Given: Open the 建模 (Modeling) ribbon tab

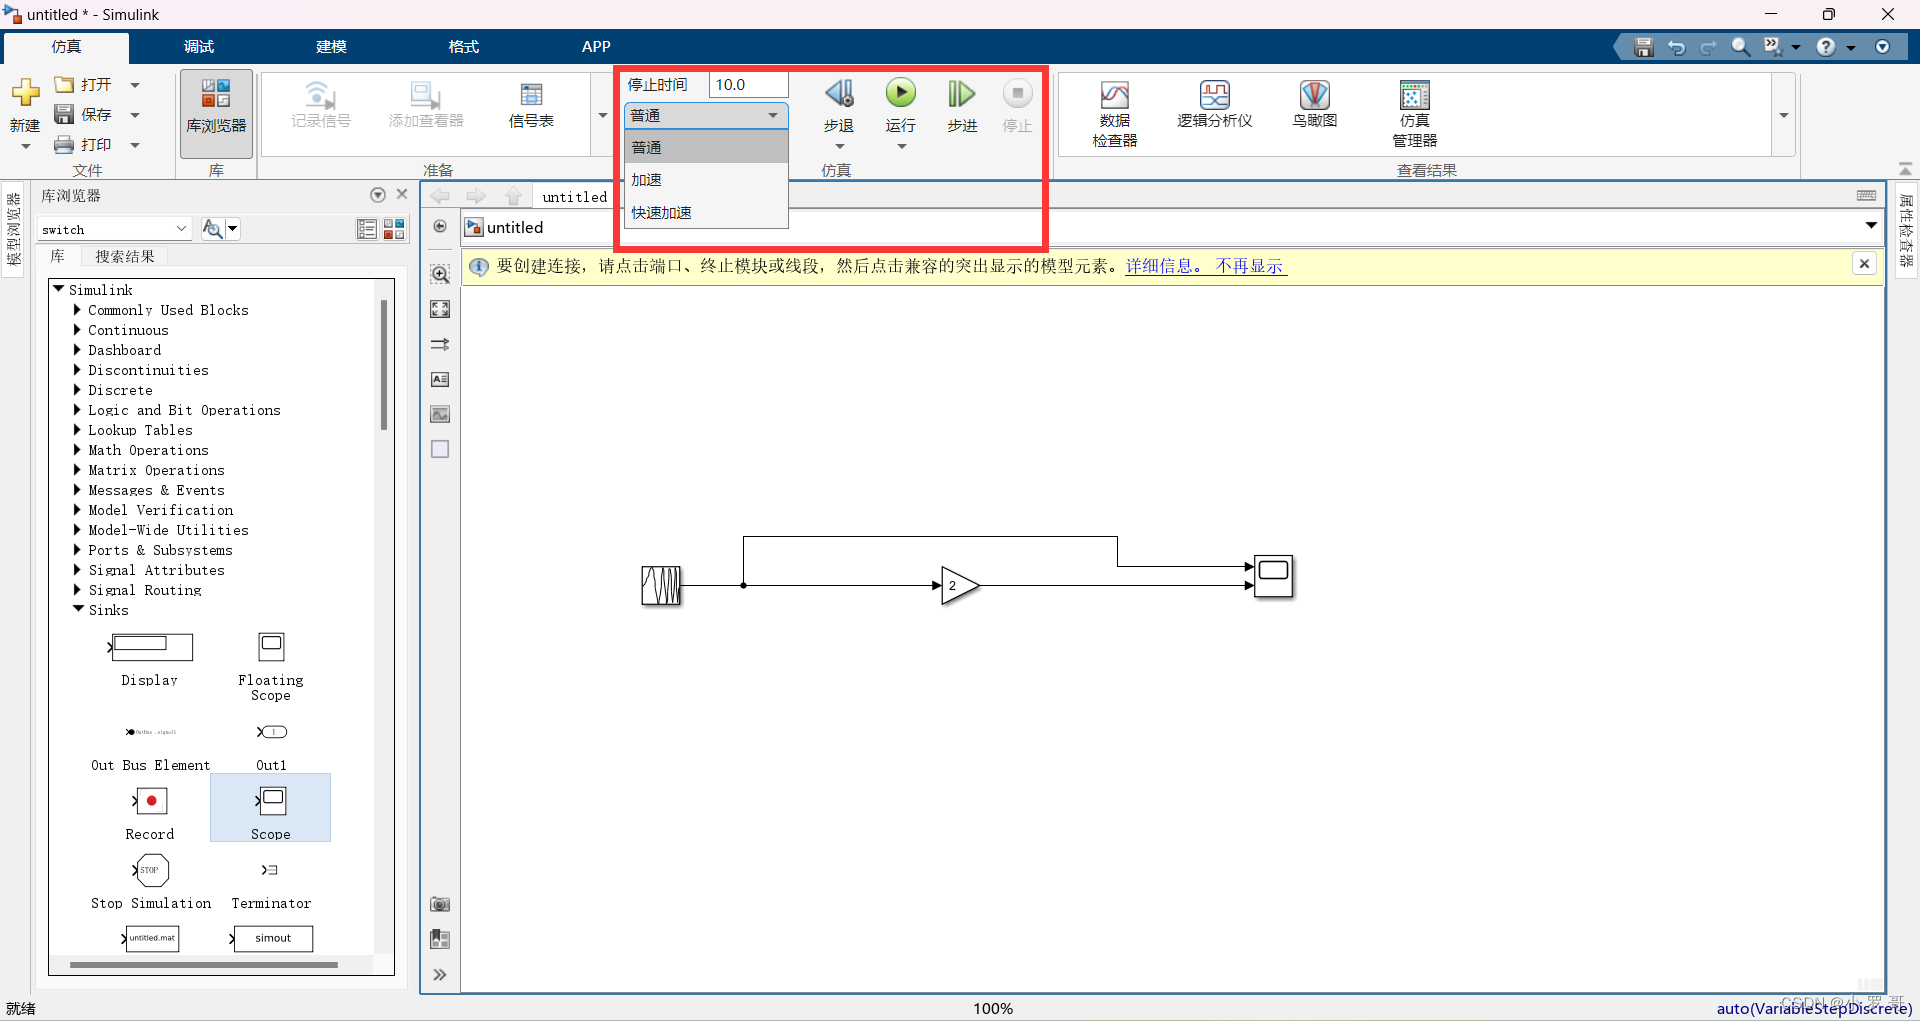Looking at the screenshot, I should tap(331, 47).
